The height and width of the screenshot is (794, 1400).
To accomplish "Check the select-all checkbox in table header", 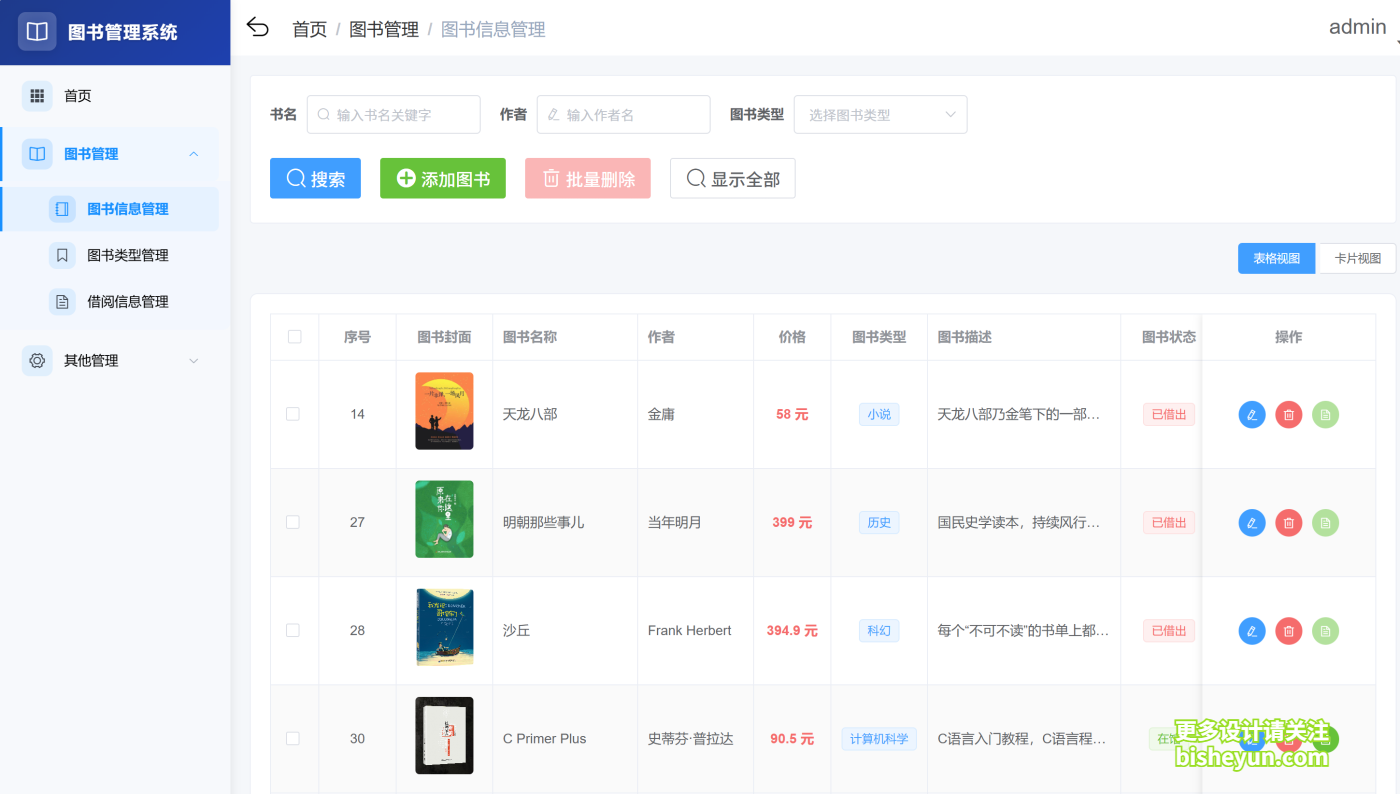I will [294, 337].
